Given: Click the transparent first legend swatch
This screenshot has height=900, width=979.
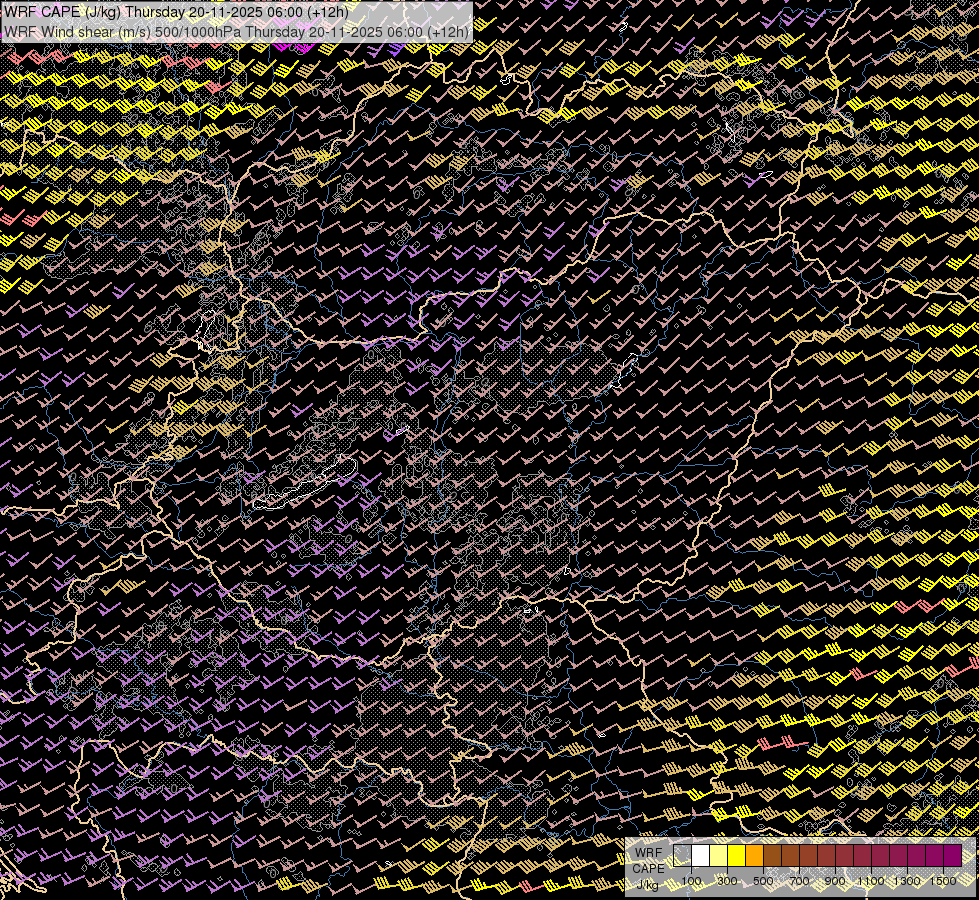Looking at the screenshot, I should pyautogui.click(x=682, y=856).
